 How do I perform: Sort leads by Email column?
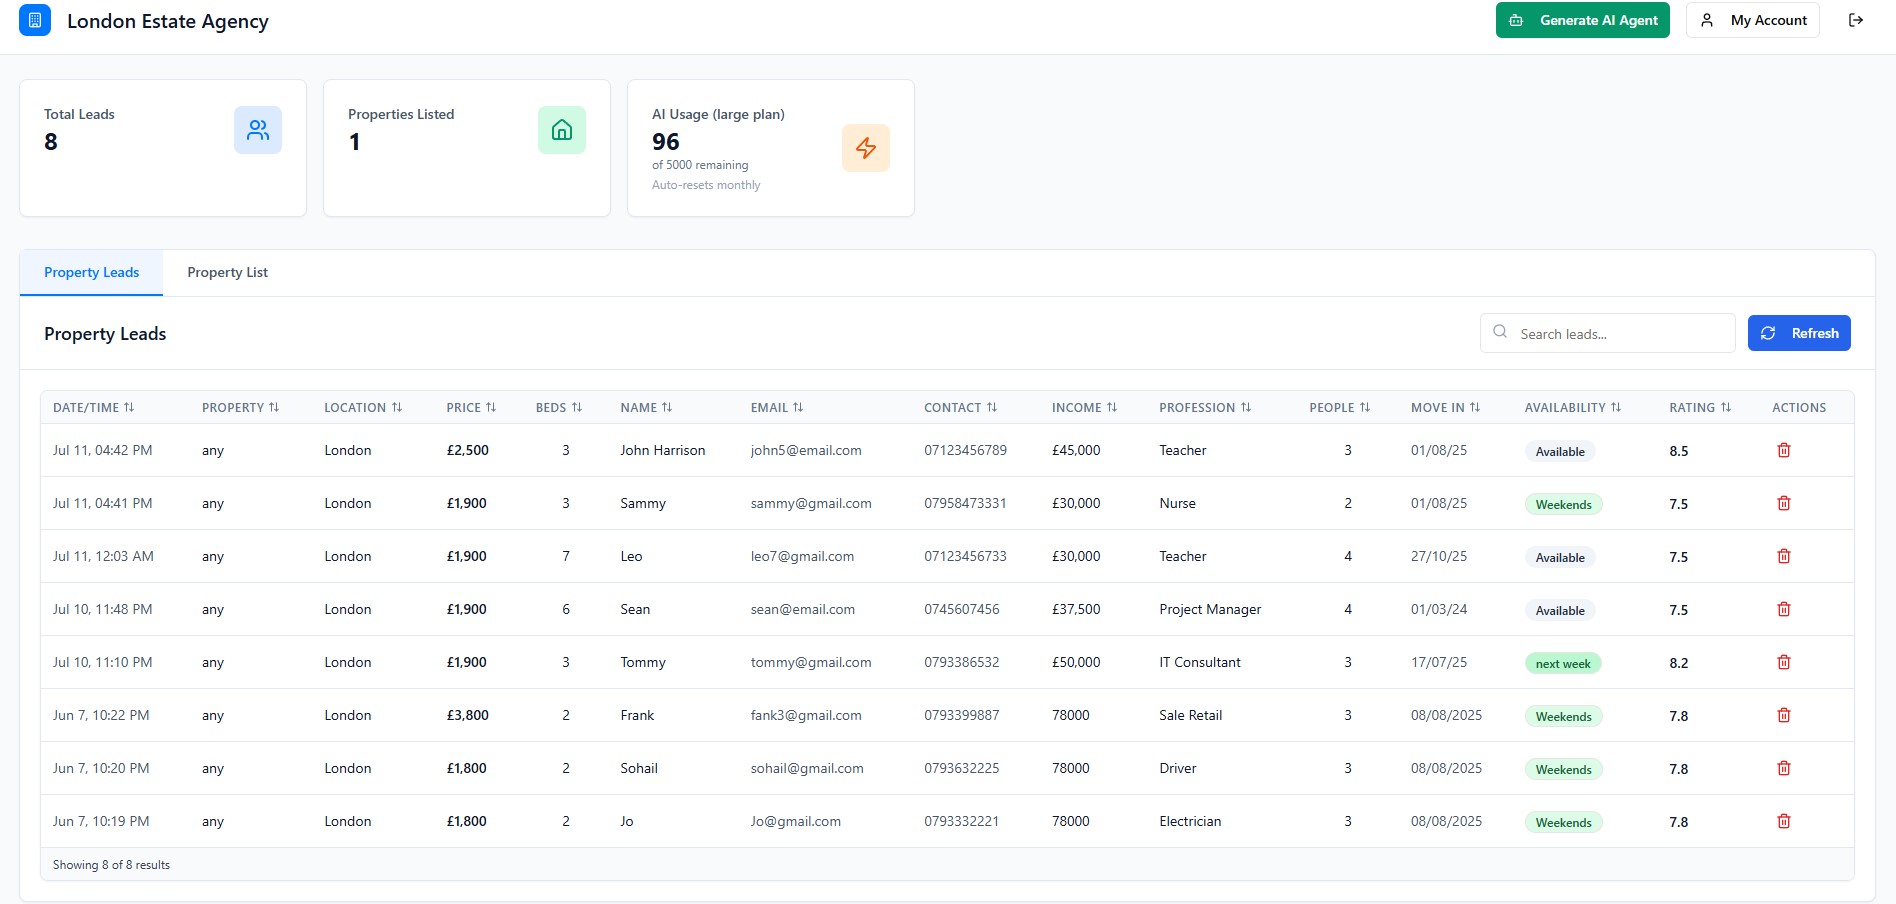tap(777, 407)
